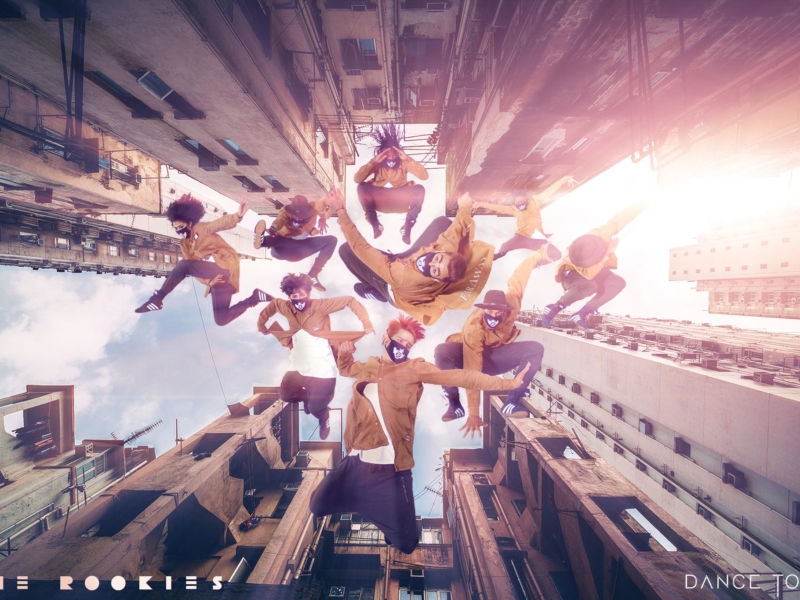Select the far-right dancer with round hat
This screenshot has width=800, height=600.
coord(588,265)
